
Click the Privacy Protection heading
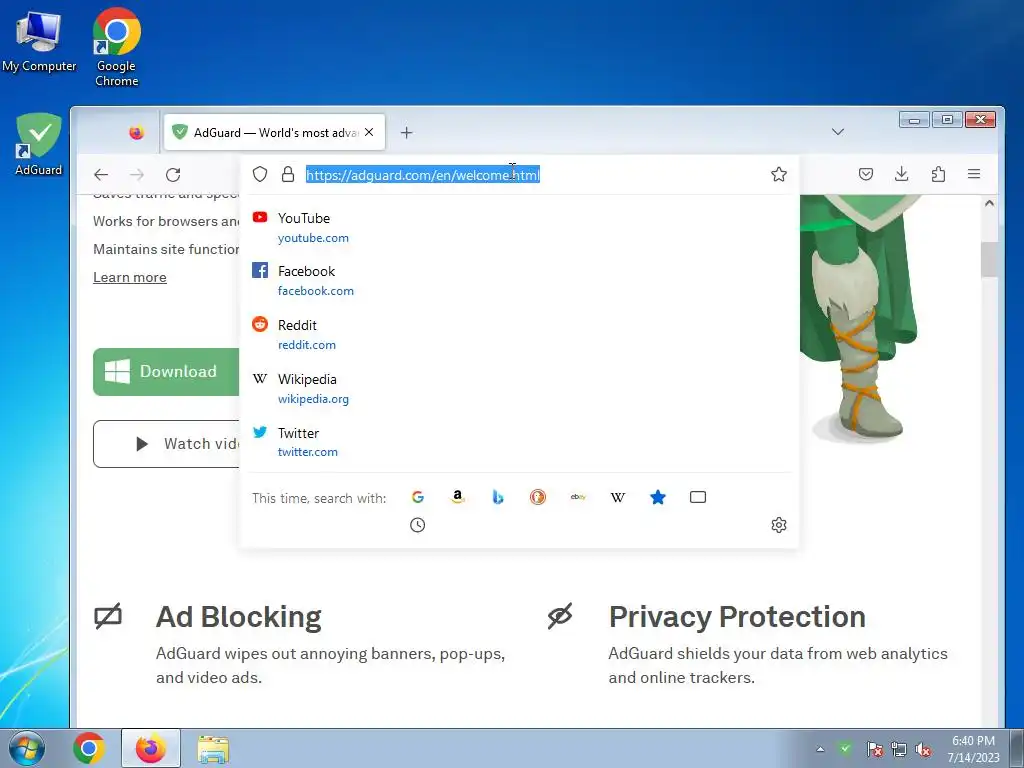click(x=737, y=616)
